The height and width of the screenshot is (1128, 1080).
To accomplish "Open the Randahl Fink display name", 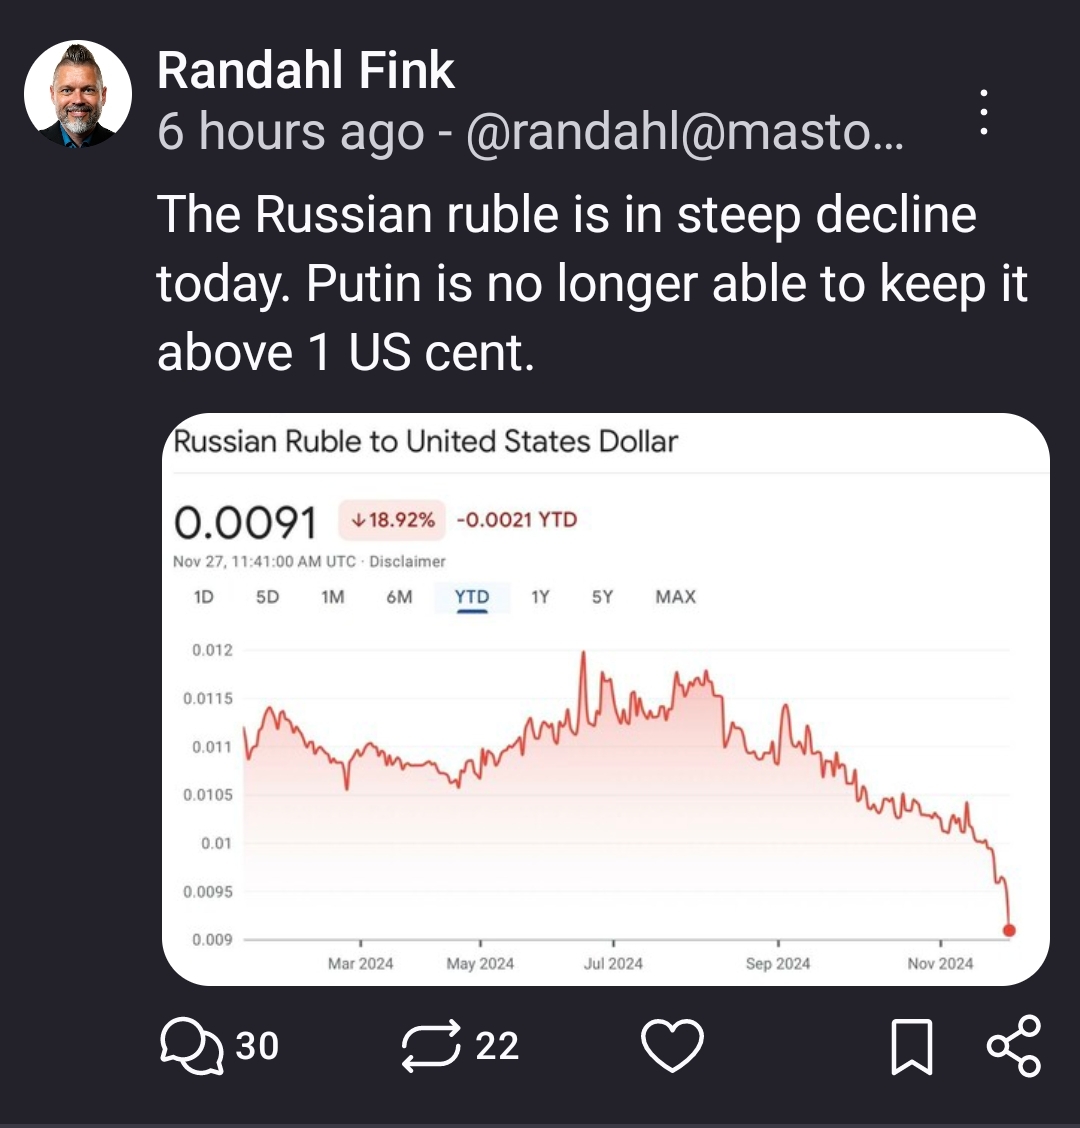I will tap(306, 71).
